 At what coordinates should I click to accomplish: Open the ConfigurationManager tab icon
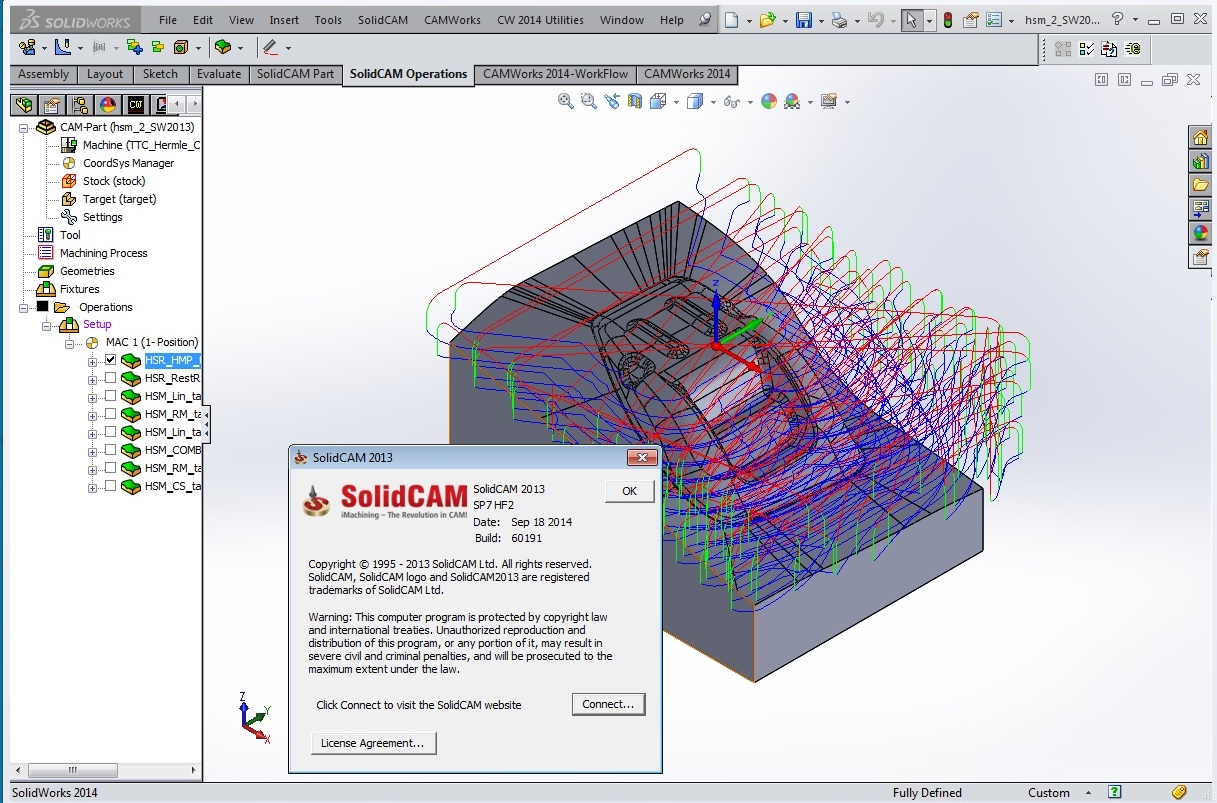tap(80, 104)
